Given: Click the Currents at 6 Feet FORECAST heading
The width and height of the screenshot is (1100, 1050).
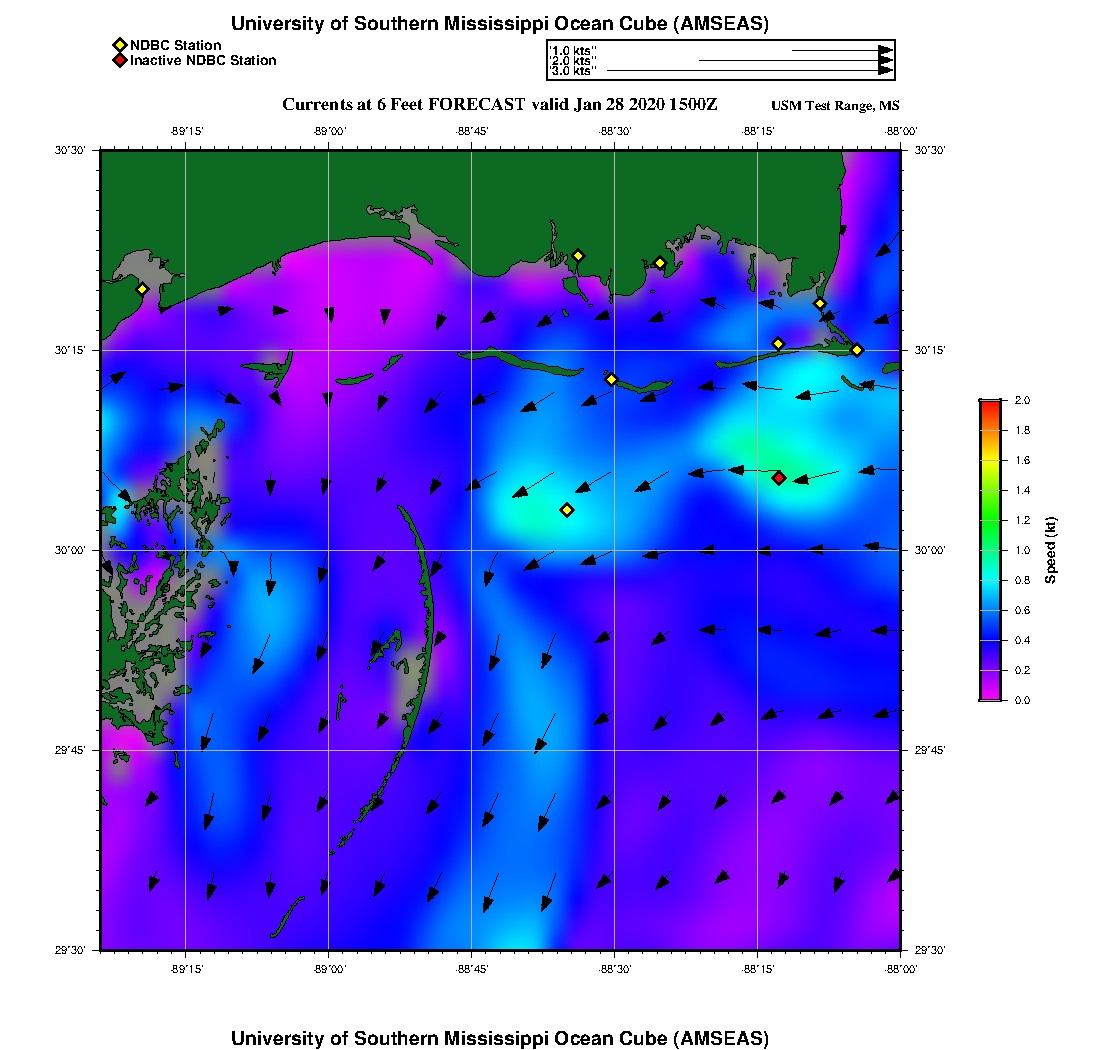Looking at the screenshot, I should point(500,105).
